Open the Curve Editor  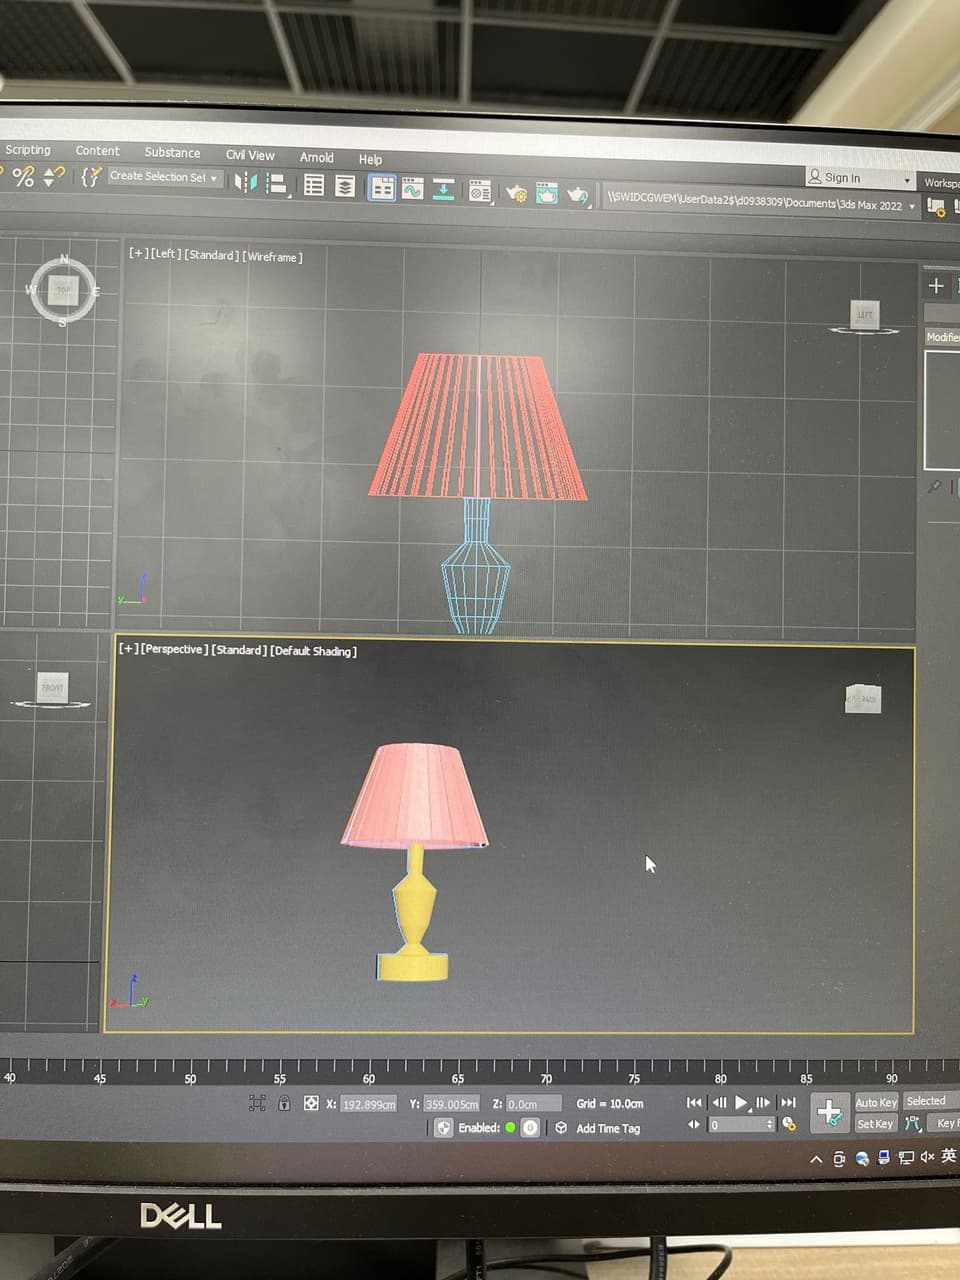click(413, 188)
